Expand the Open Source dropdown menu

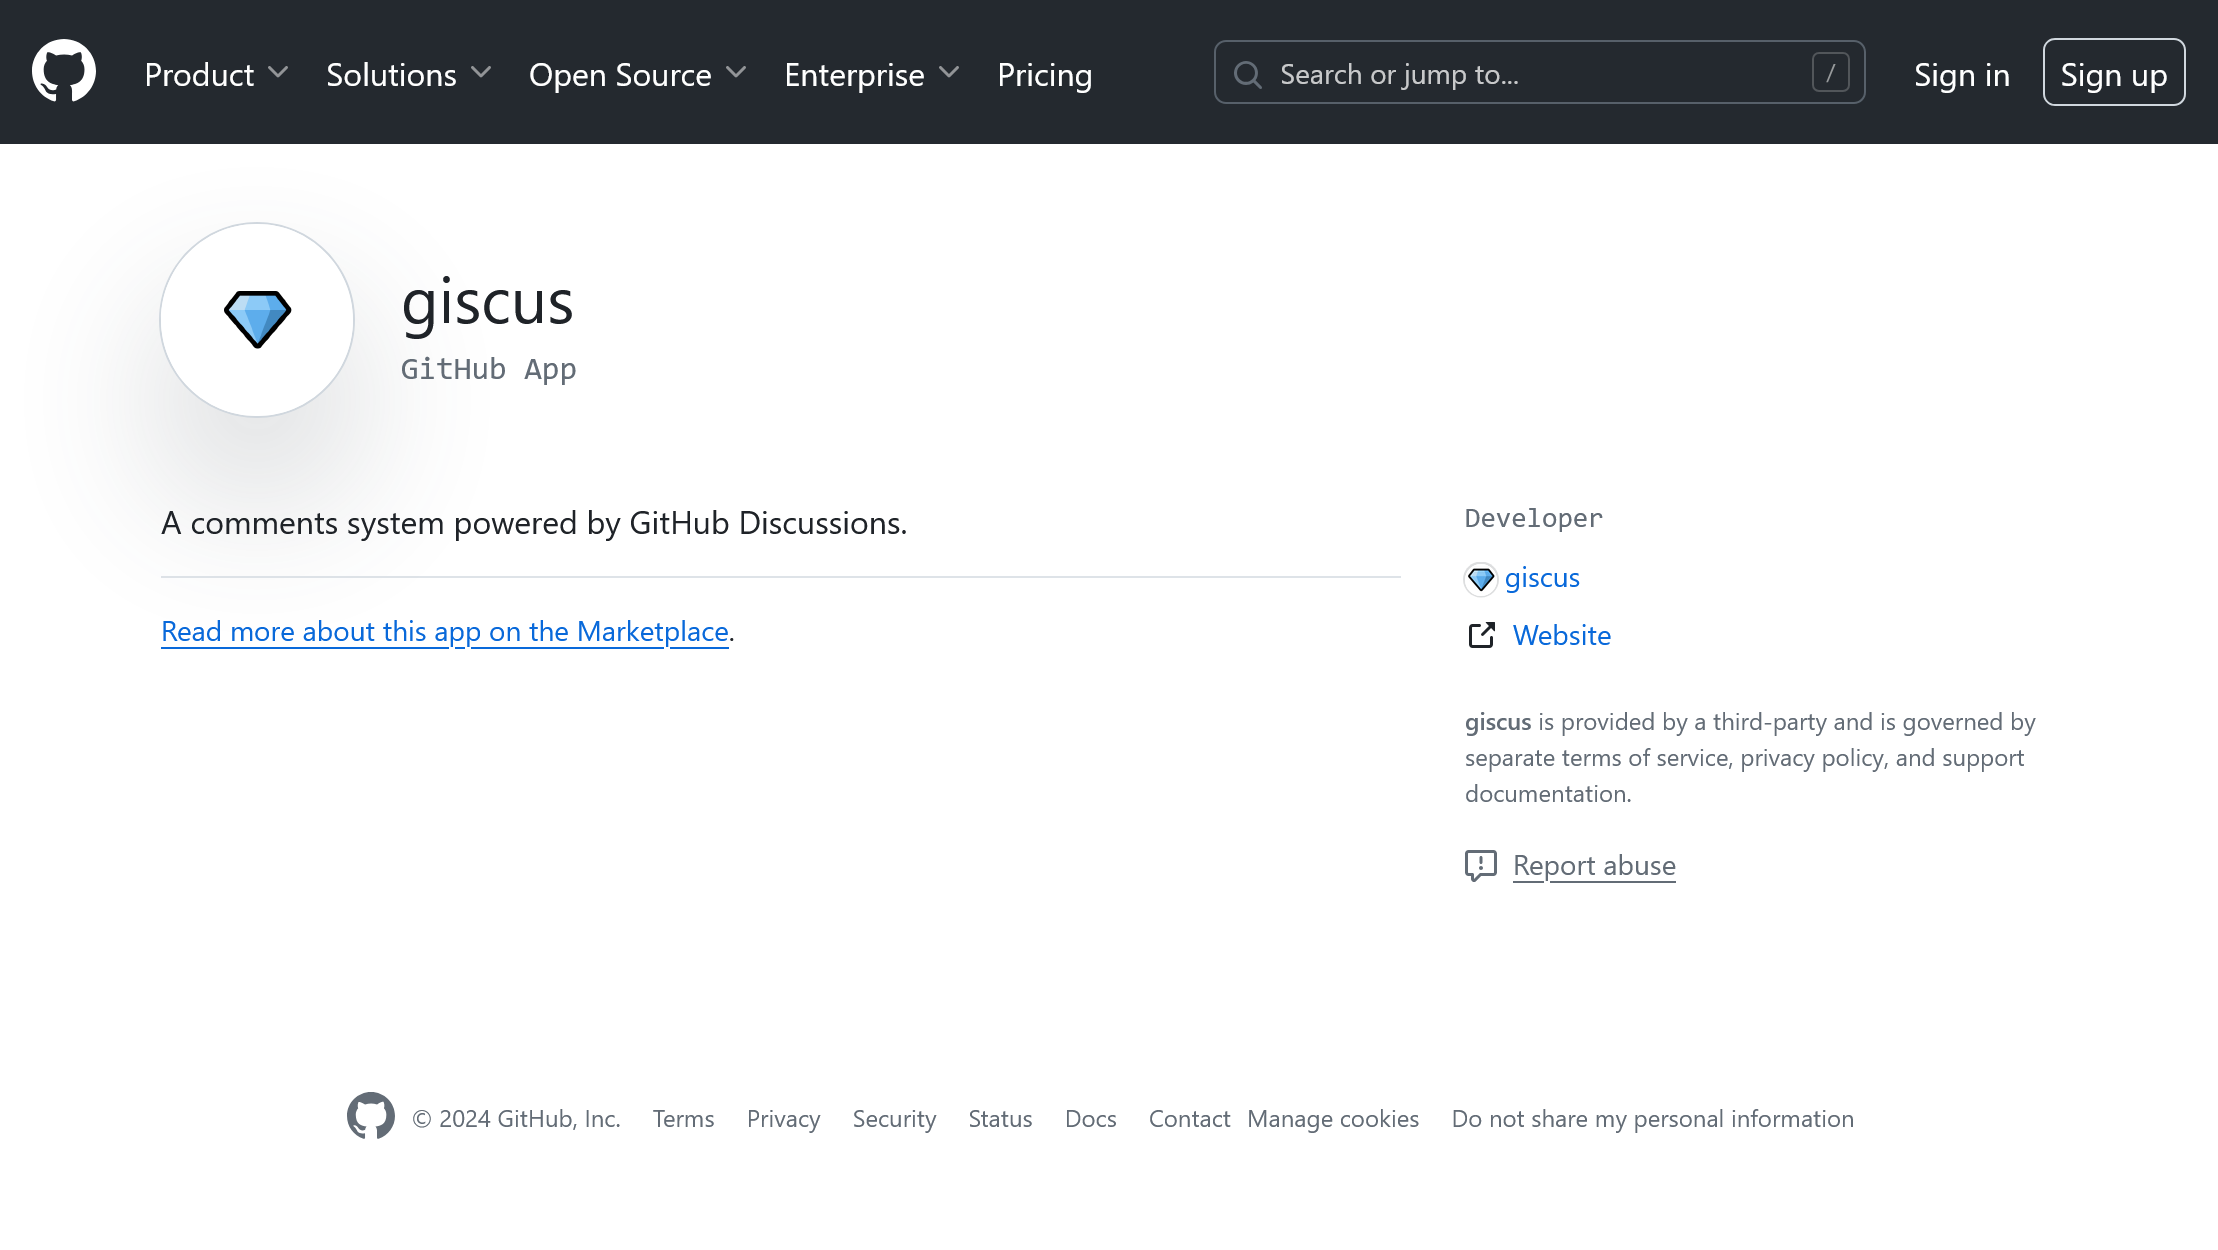[x=638, y=72]
